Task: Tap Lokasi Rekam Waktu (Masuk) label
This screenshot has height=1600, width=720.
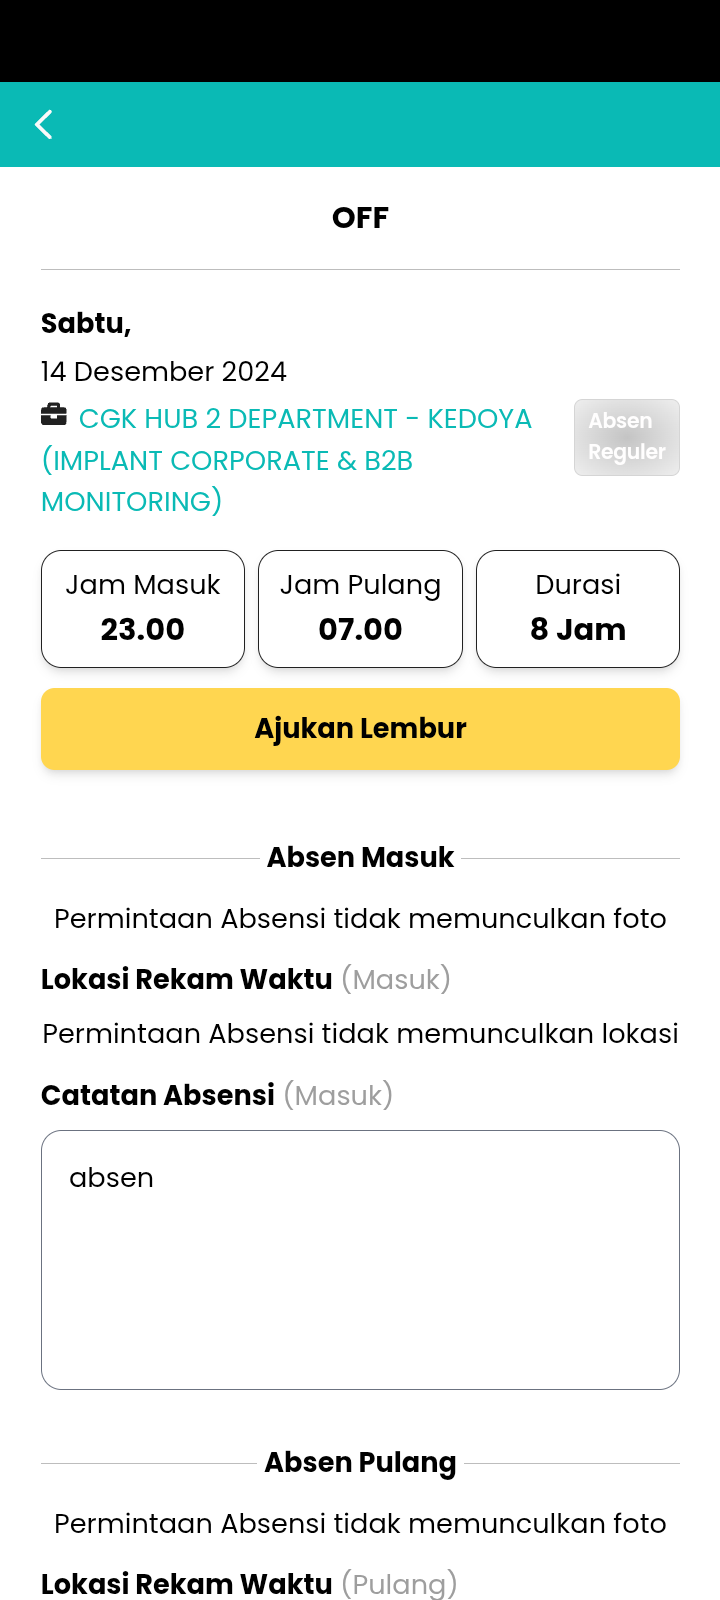Action: 246,979
